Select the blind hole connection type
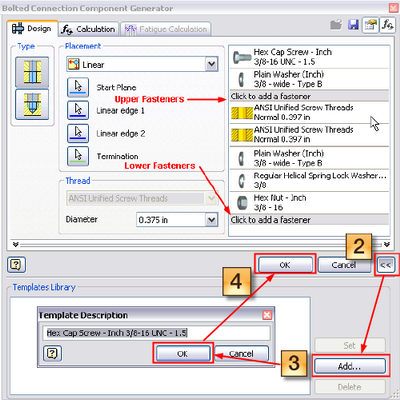 32,104
